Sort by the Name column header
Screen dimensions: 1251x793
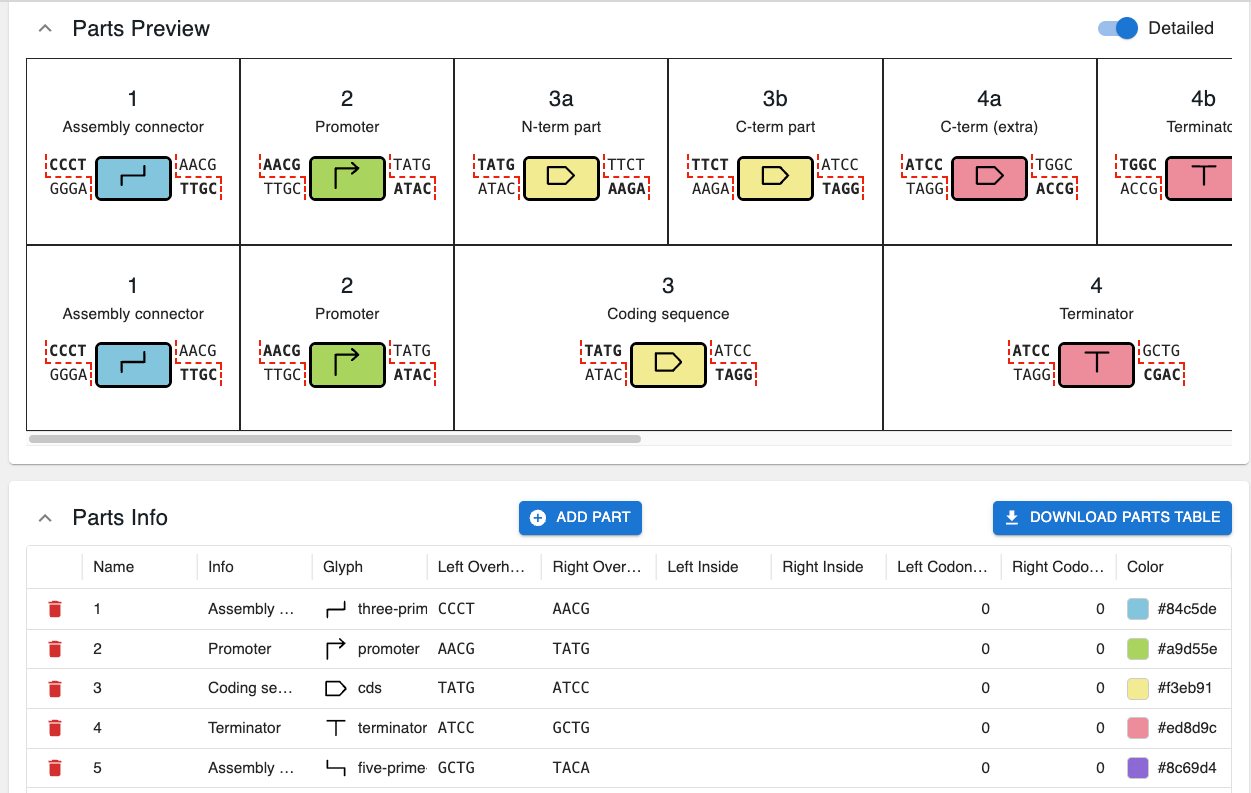[x=114, y=567]
